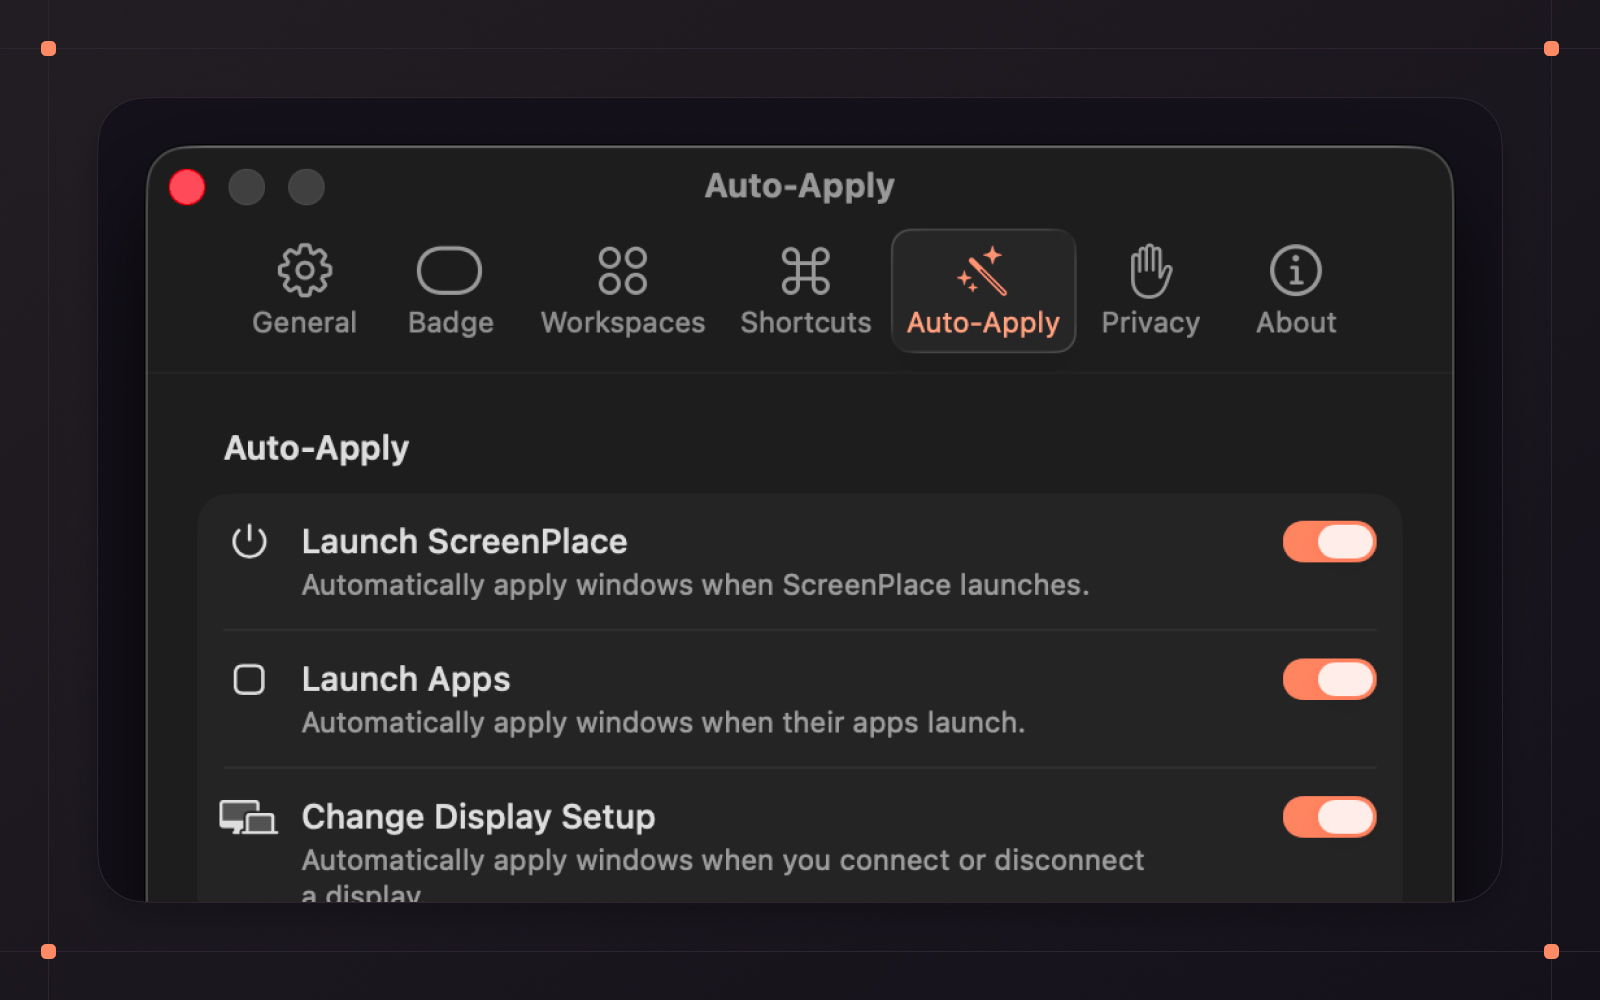Open the About info icon
The width and height of the screenshot is (1600, 1000).
click(1296, 270)
